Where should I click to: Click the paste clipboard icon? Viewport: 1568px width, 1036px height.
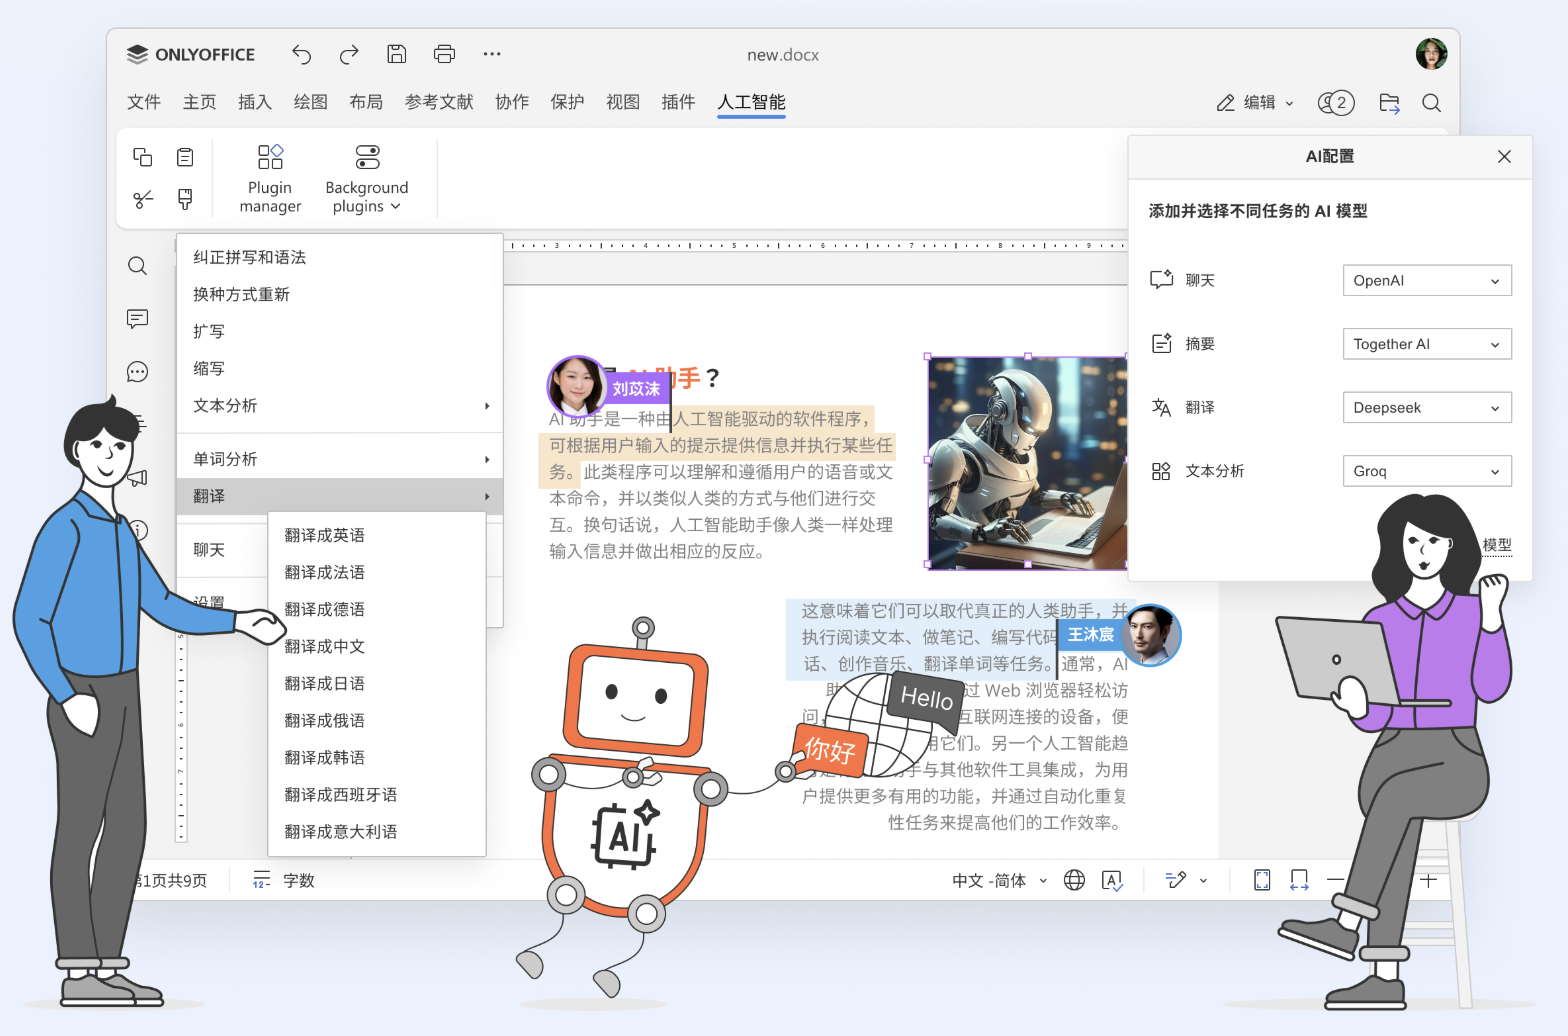click(x=185, y=157)
